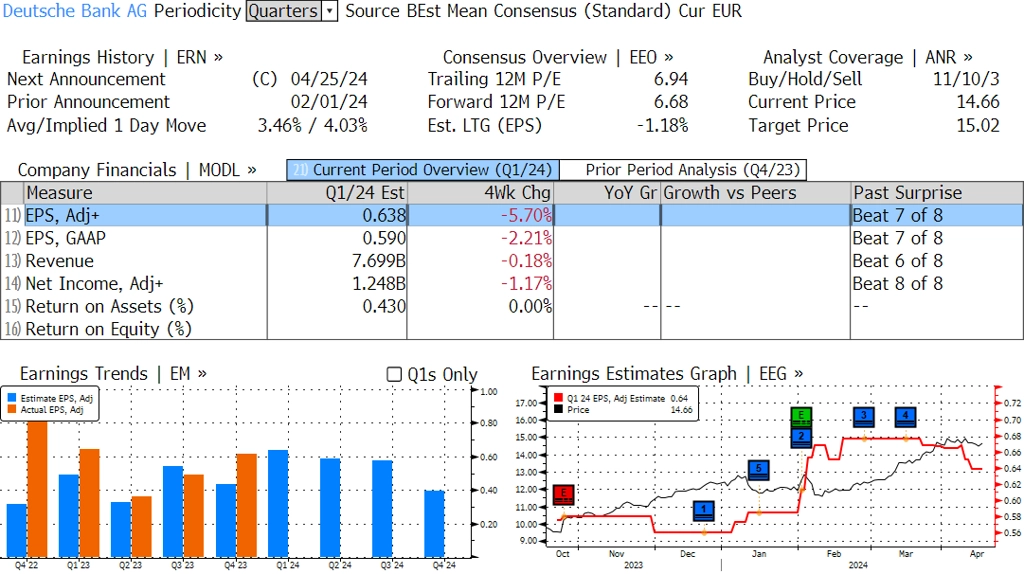Click blue marker 4 on estimates graph

(x=906, y=417)
